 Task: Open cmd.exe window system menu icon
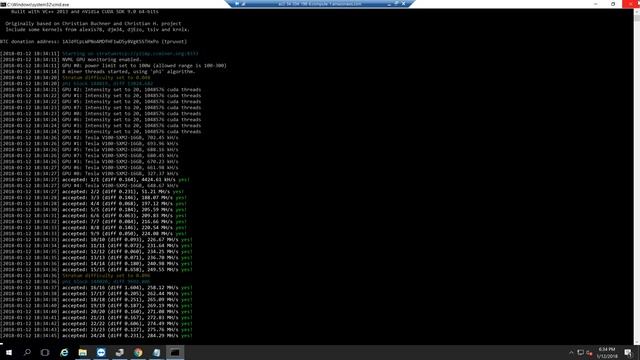(x=3, y=4)
